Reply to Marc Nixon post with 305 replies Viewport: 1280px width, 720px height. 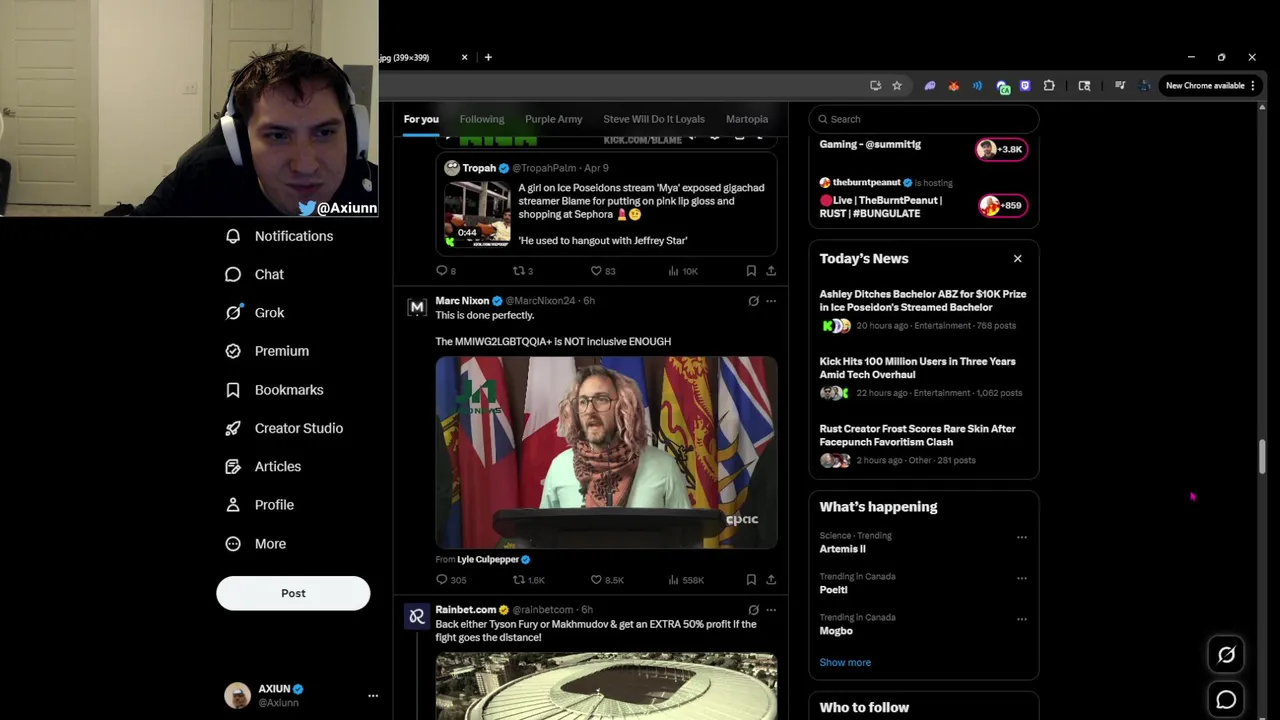click(451, 580)
